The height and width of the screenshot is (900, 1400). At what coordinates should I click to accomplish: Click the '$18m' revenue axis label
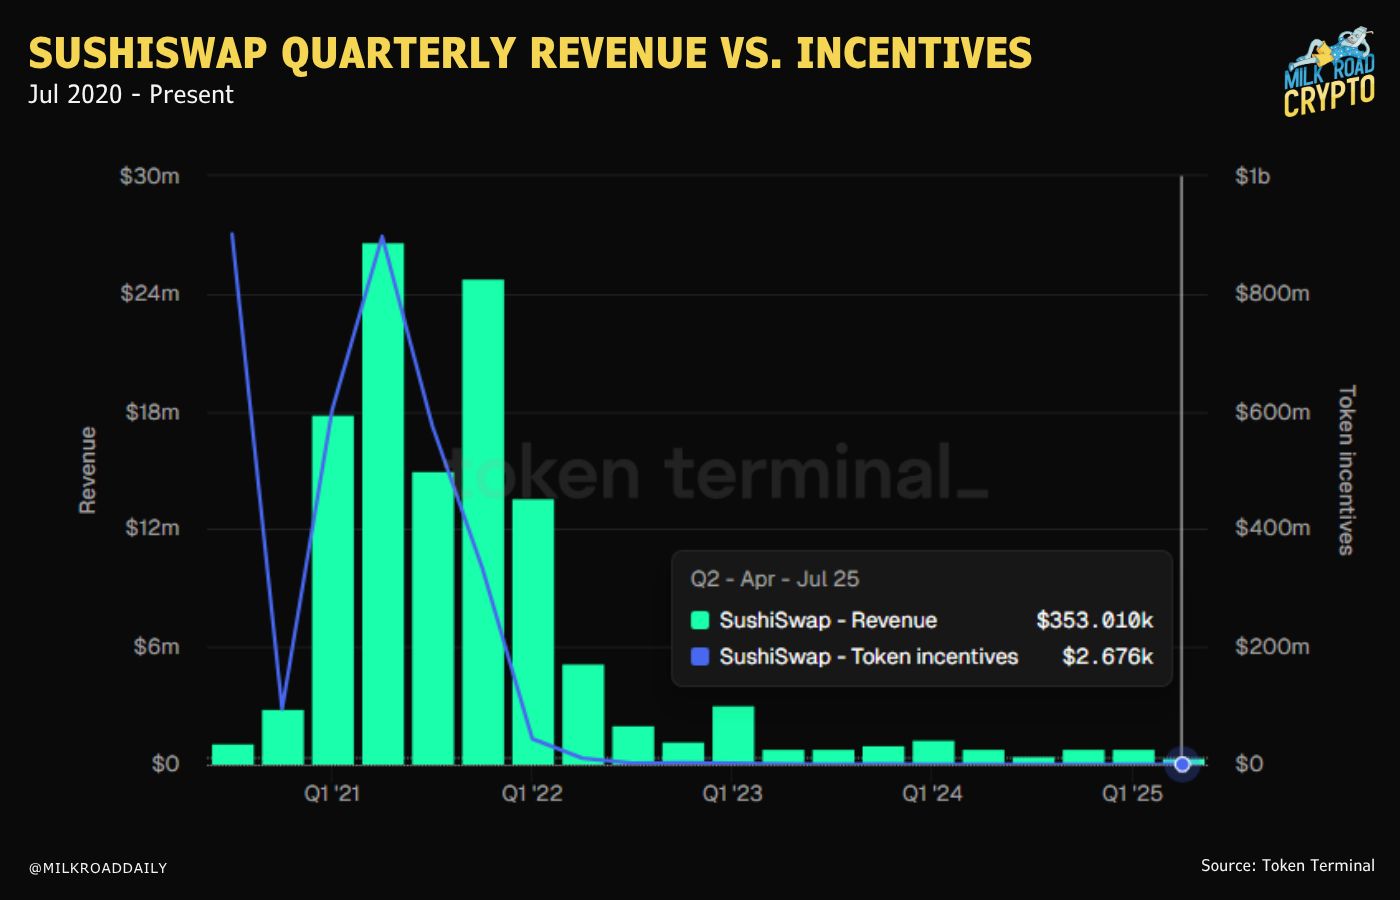coord(152,412)
